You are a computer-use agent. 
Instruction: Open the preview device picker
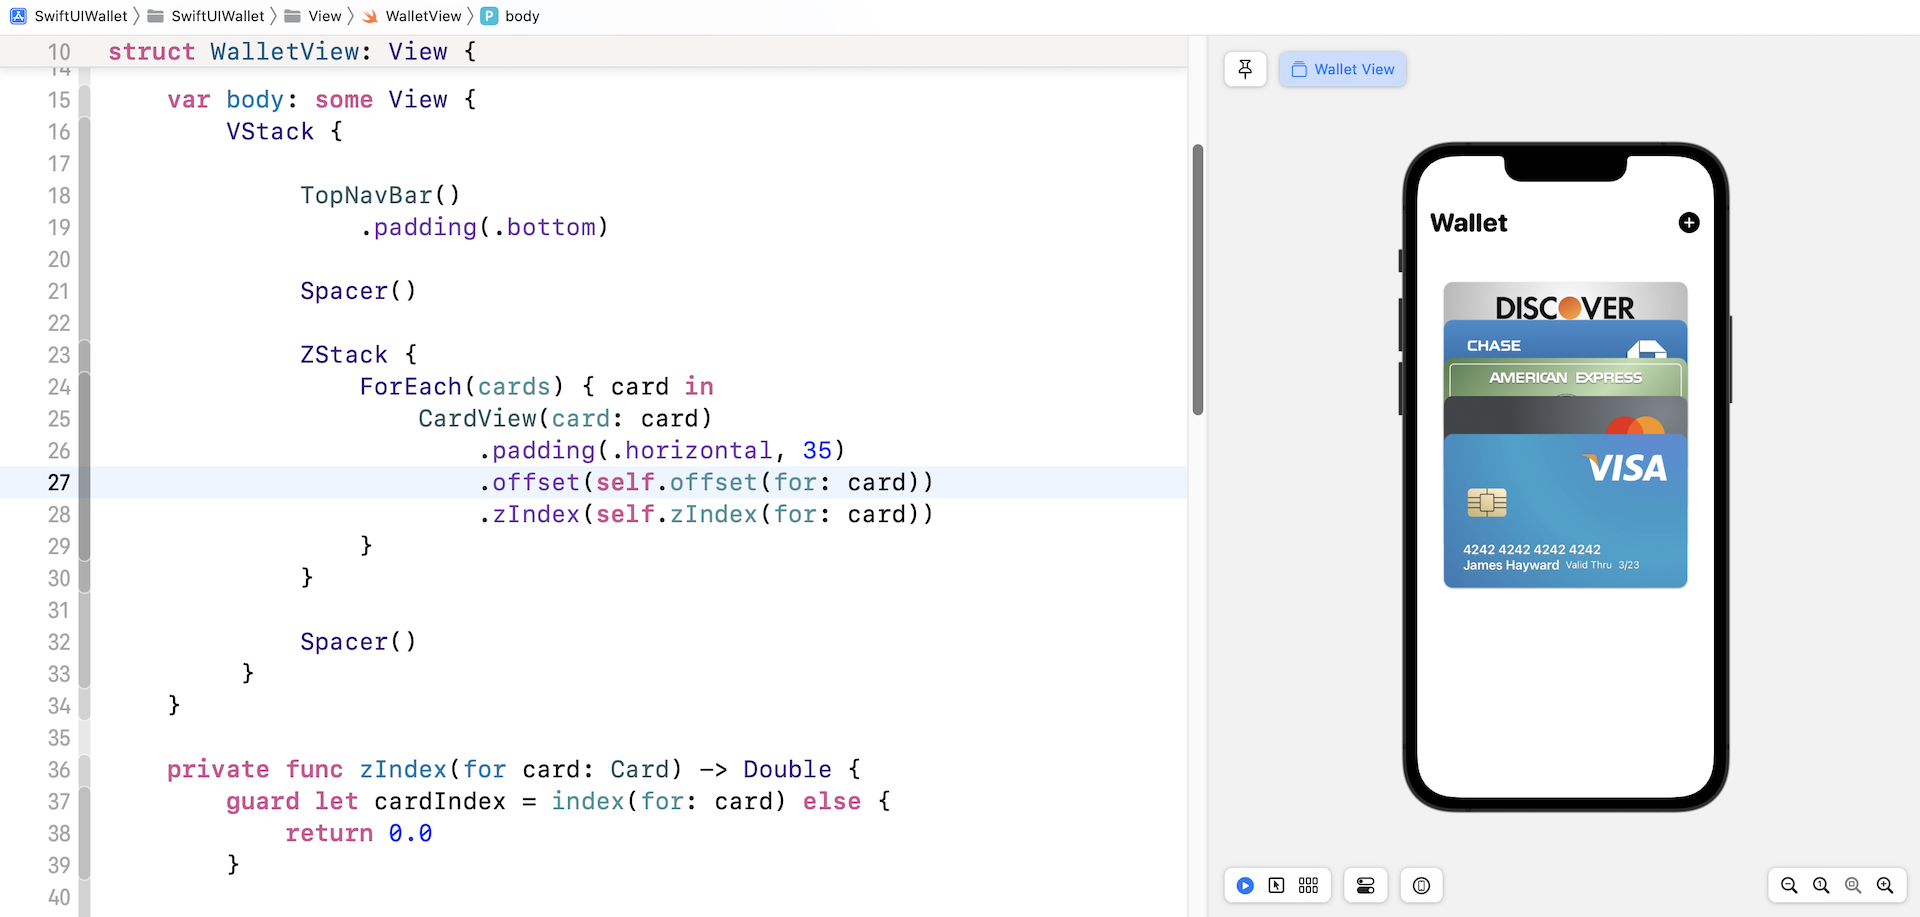[x=1421, y=885]
